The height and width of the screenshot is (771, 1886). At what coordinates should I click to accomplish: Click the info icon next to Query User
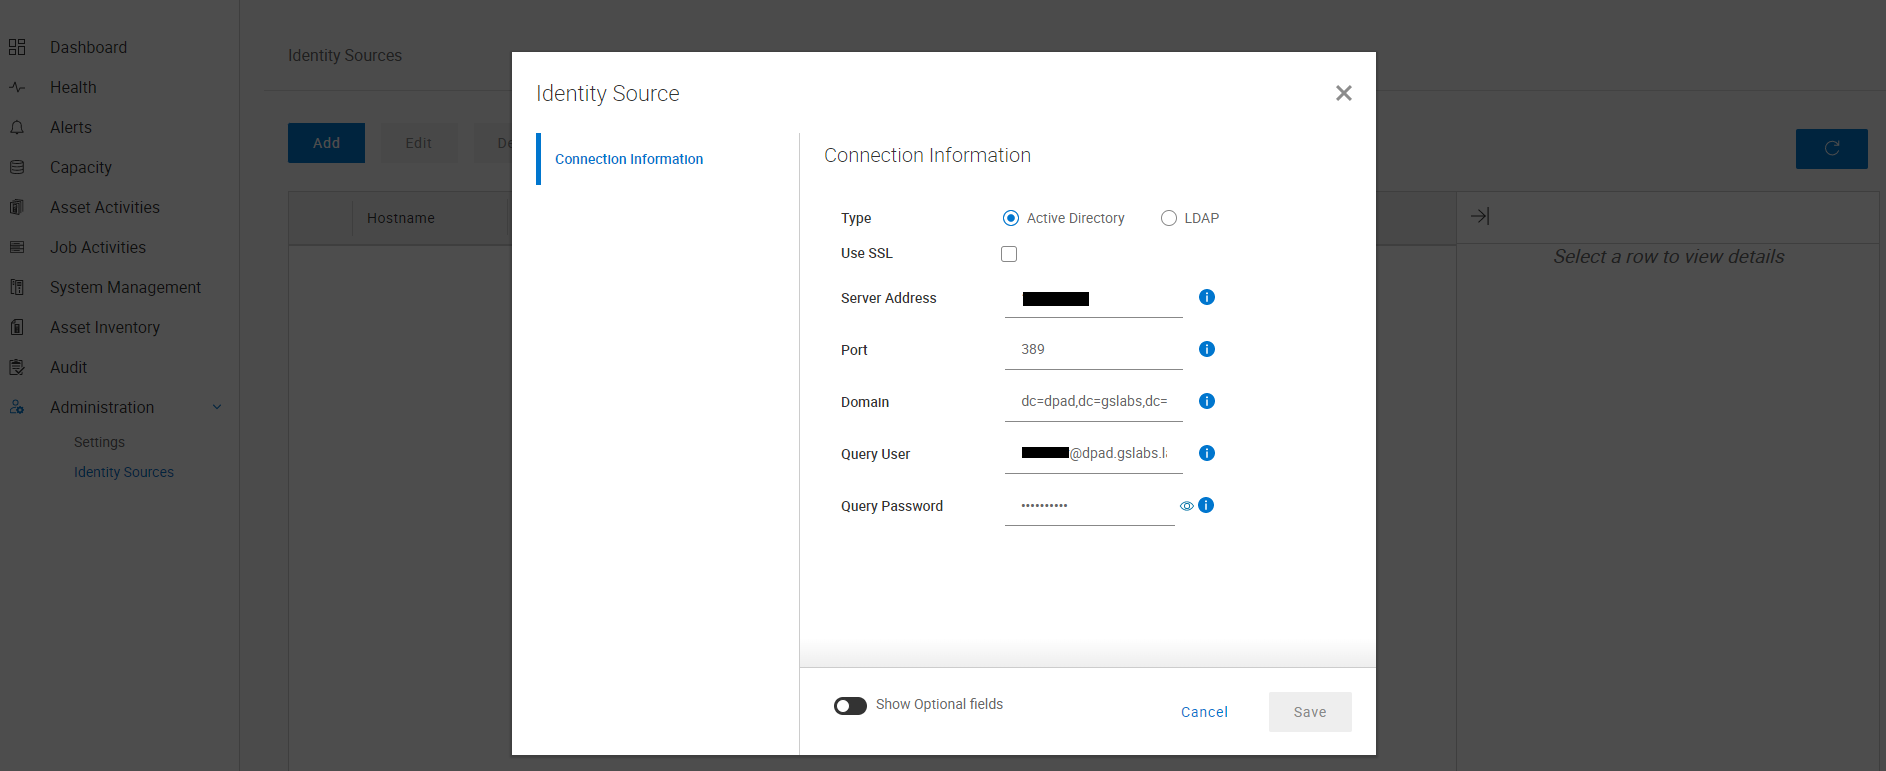[x=1206, y=453]
